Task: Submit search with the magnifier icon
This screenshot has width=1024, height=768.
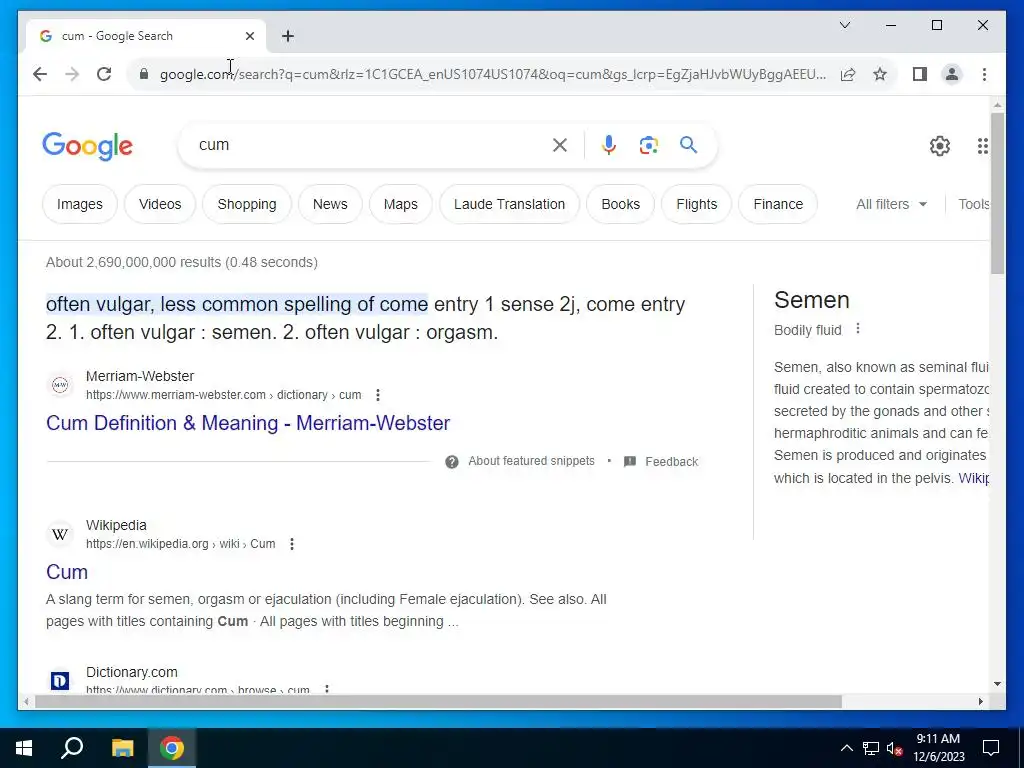Action: coord(688,145)
